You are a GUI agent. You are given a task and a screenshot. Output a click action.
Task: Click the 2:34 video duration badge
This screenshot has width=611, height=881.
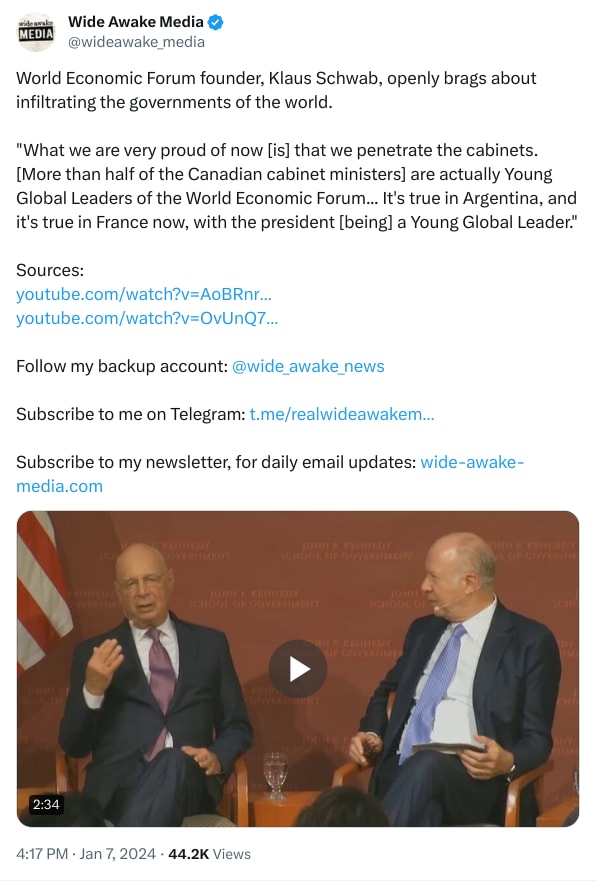click(47, 803)
